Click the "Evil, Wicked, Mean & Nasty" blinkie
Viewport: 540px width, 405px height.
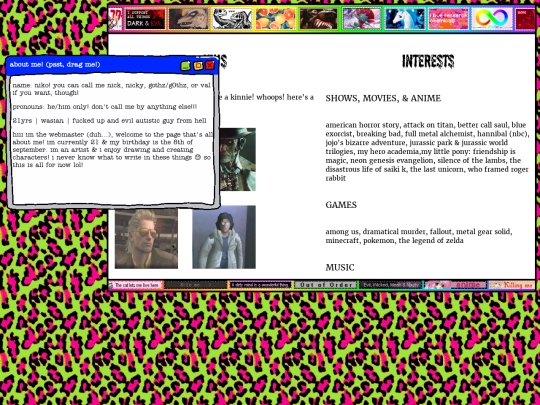coord(391,285)
